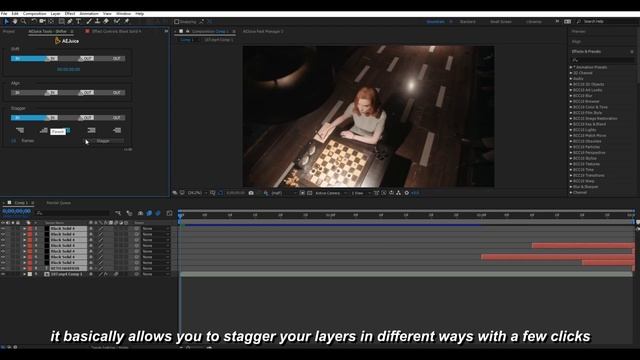Toggle Hide Shy Layers switch in timeline
This screenshot has width=640, height=360.
(x=140, y=213)
